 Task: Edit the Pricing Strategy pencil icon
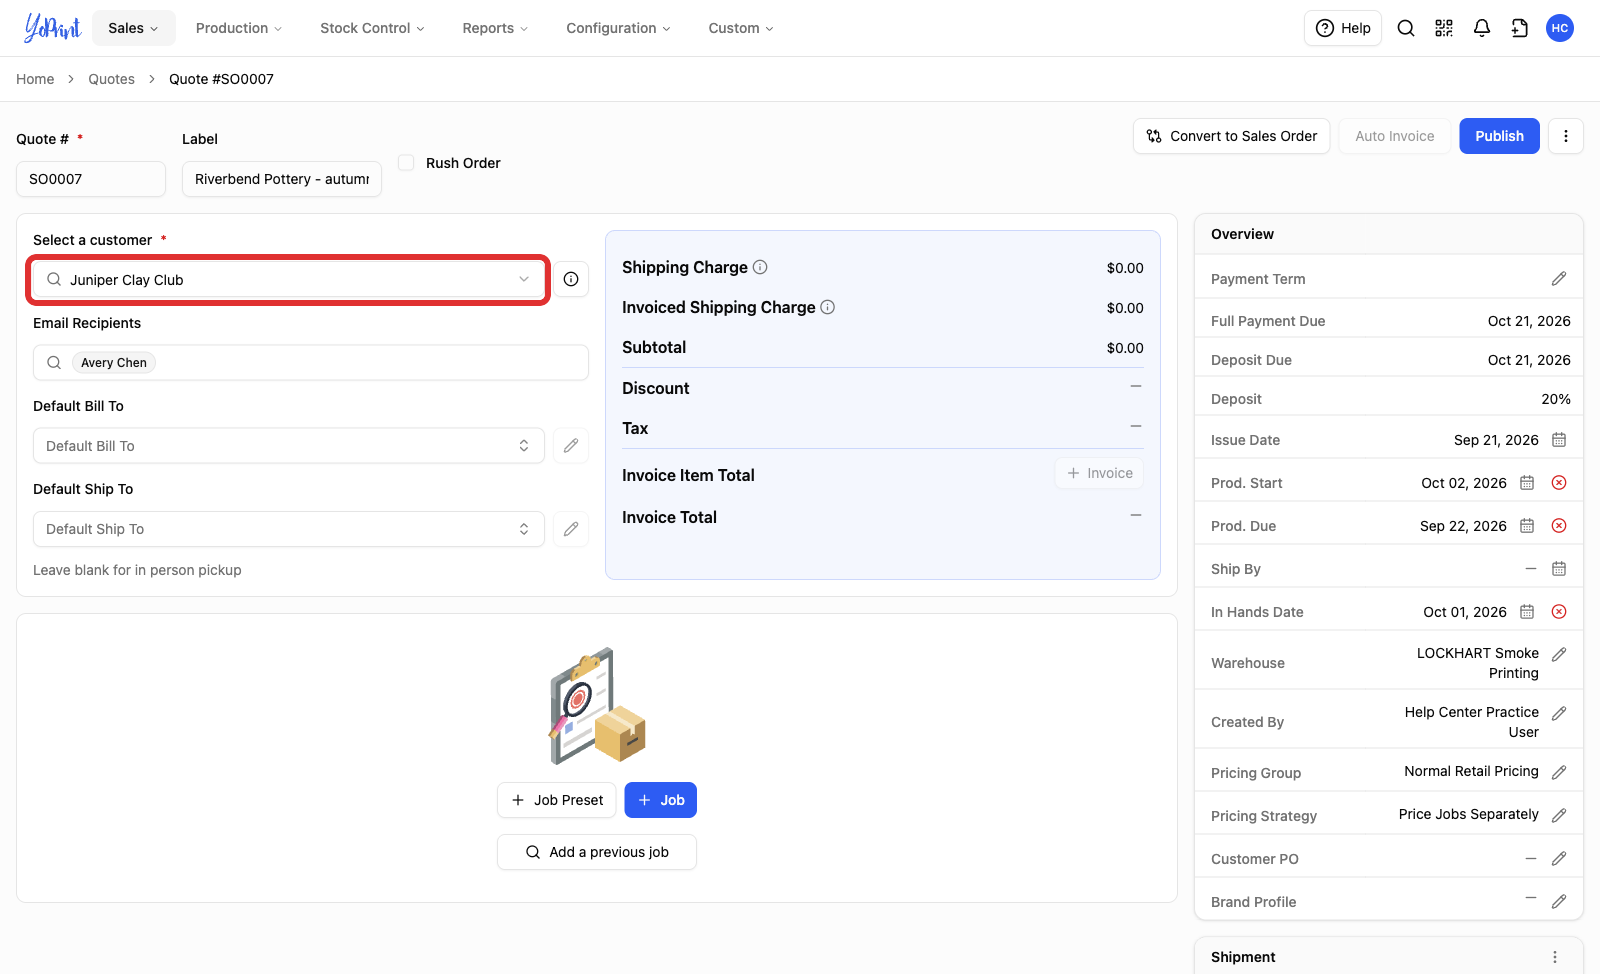1559,815
